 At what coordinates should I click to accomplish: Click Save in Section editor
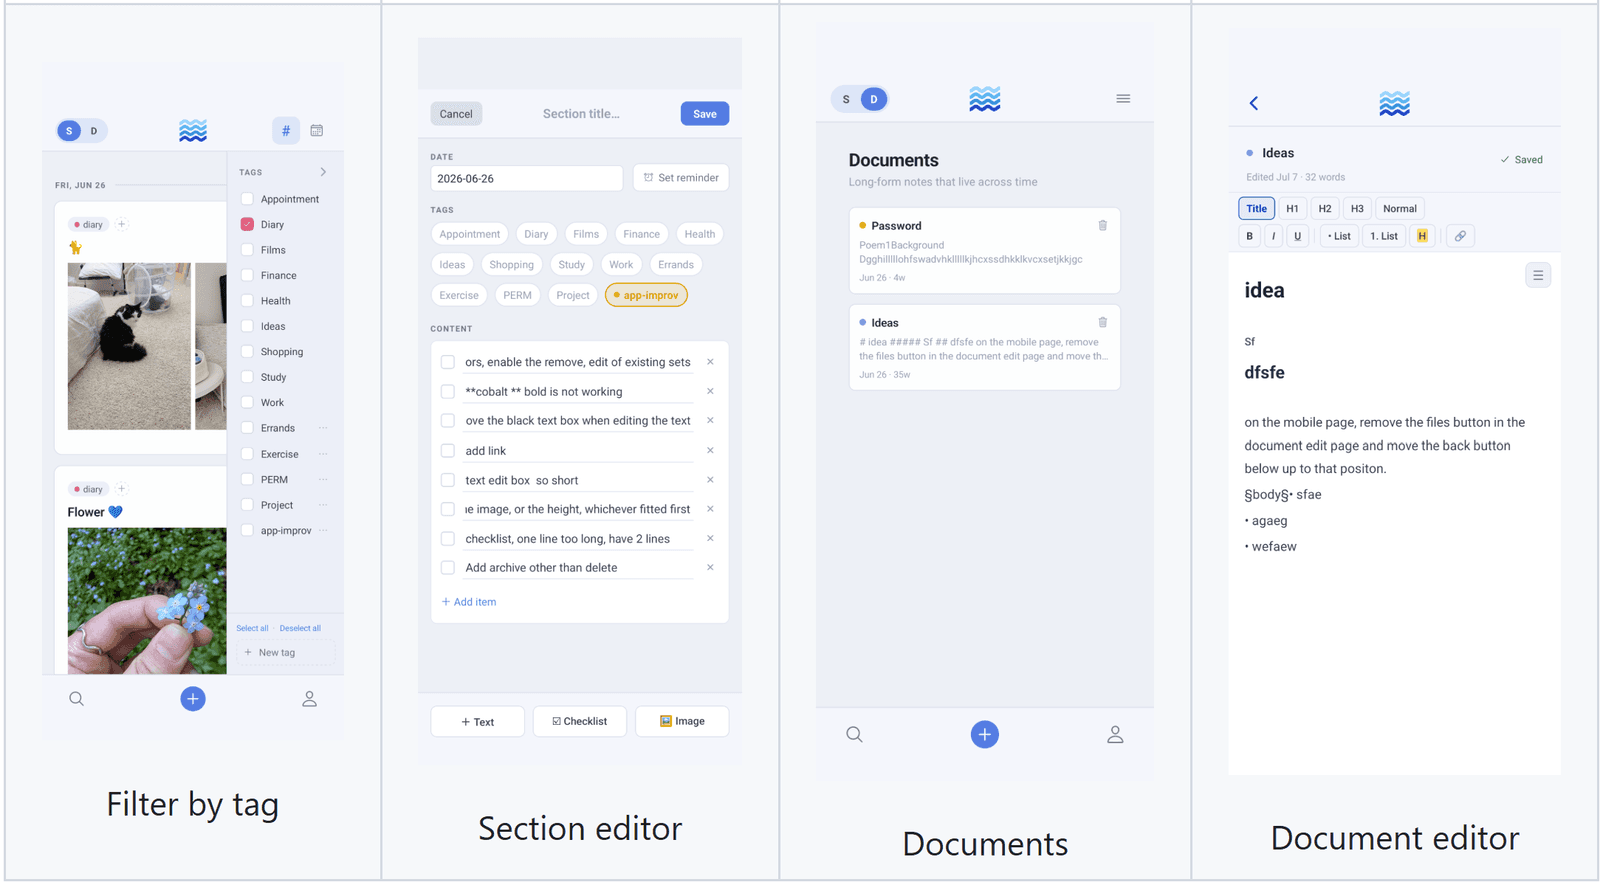[x=705, y=114]
